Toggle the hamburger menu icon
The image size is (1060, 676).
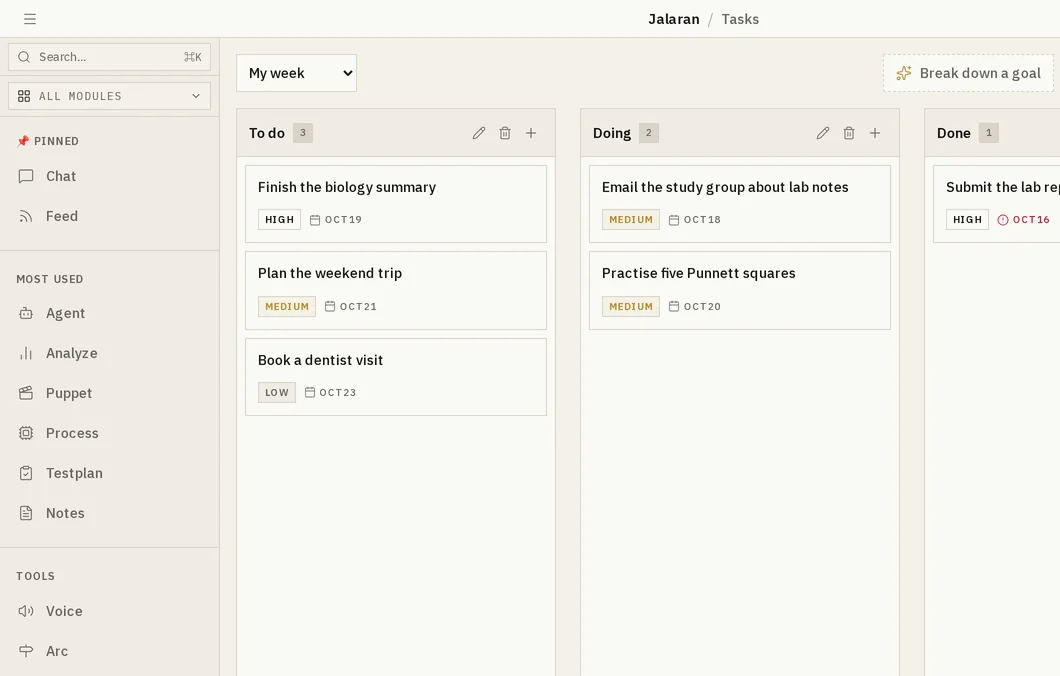30,19
